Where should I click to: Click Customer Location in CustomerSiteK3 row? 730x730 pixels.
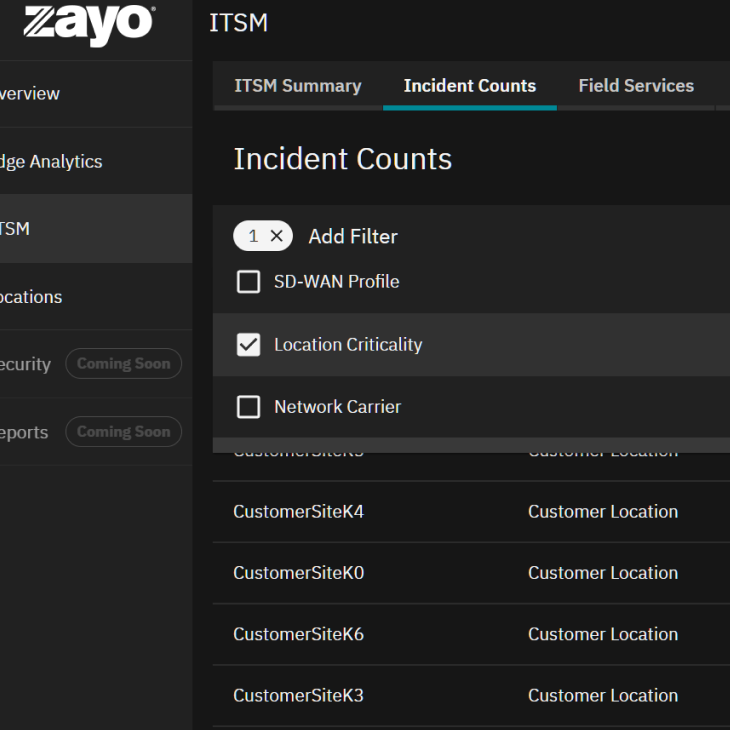[603, 696]
